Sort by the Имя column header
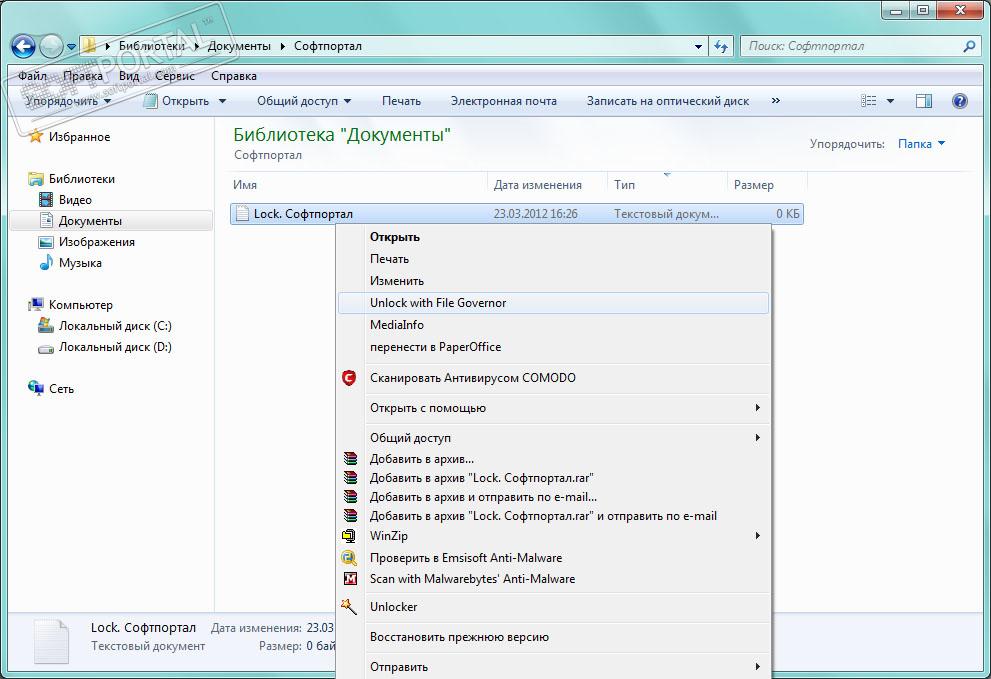The width and height of the screenshot is (991, 679). (x=245, y=185)
